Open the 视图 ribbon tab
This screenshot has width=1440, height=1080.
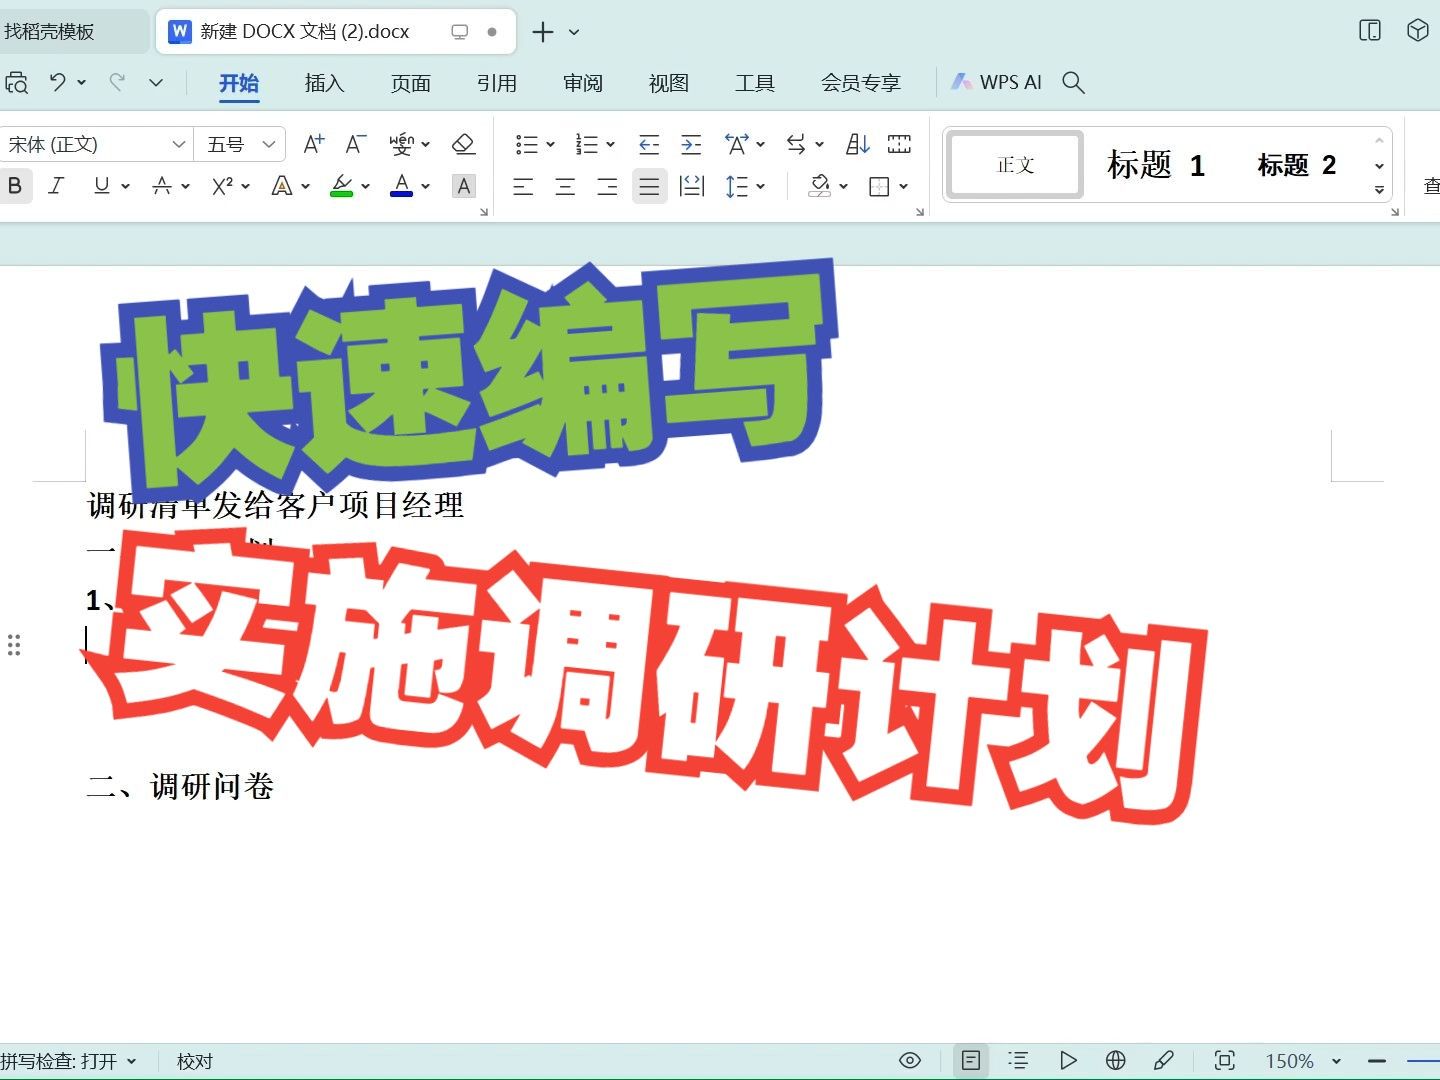668,83
